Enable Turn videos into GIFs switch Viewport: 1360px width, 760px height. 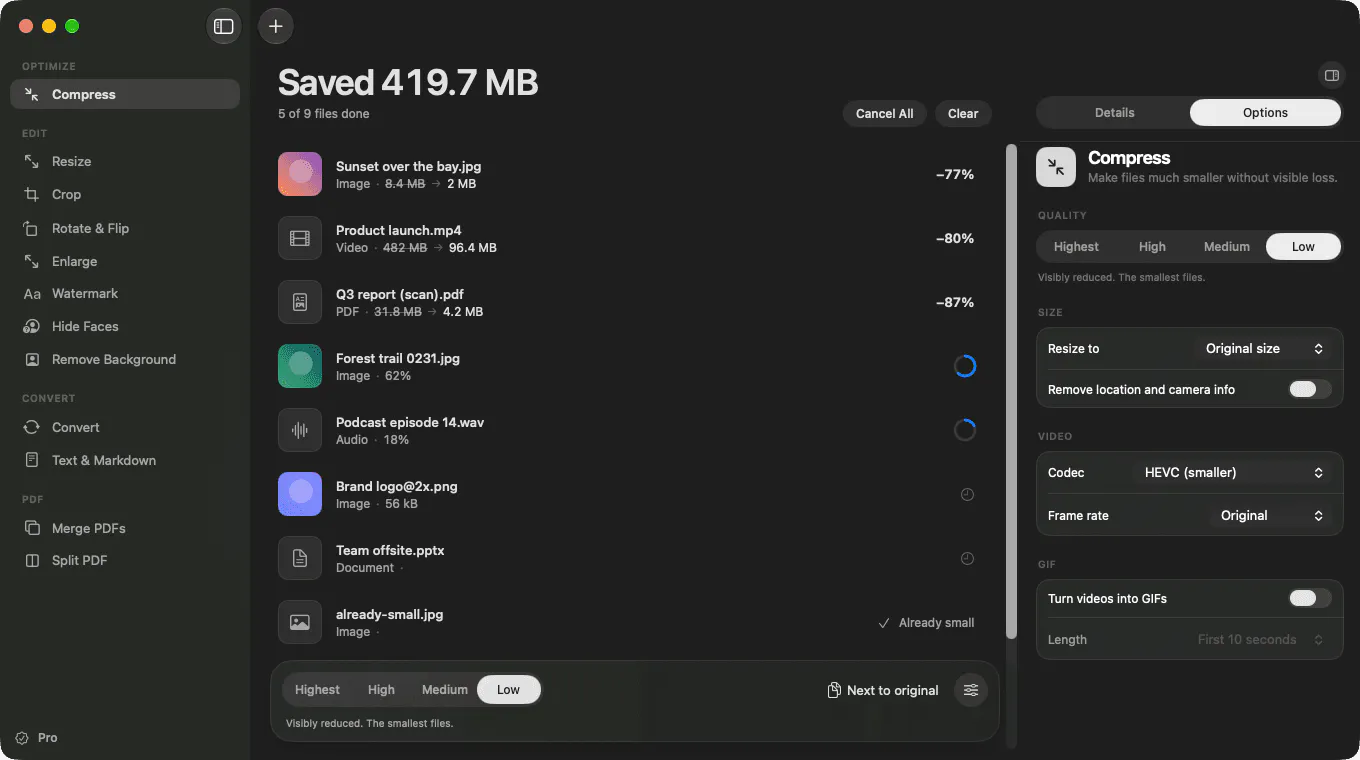pyautogui.click(x=1310, y=598)
